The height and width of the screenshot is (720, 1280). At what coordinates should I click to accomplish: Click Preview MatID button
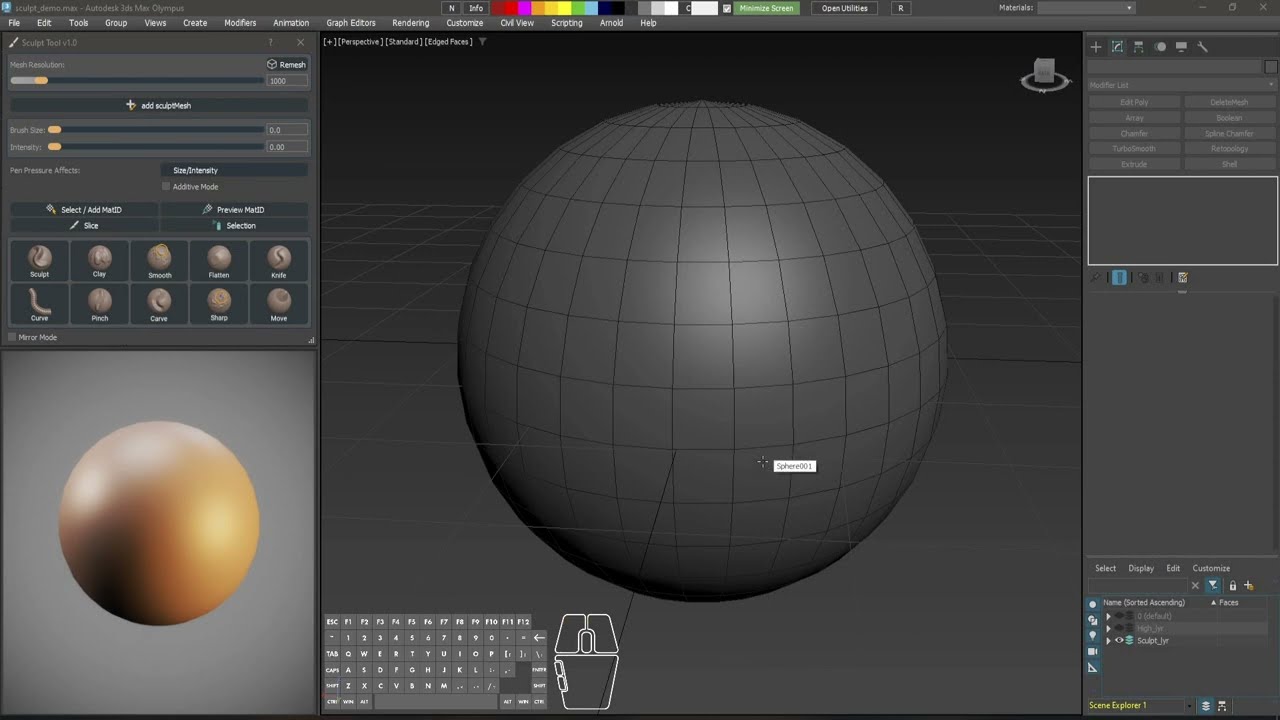click(234, 210)
